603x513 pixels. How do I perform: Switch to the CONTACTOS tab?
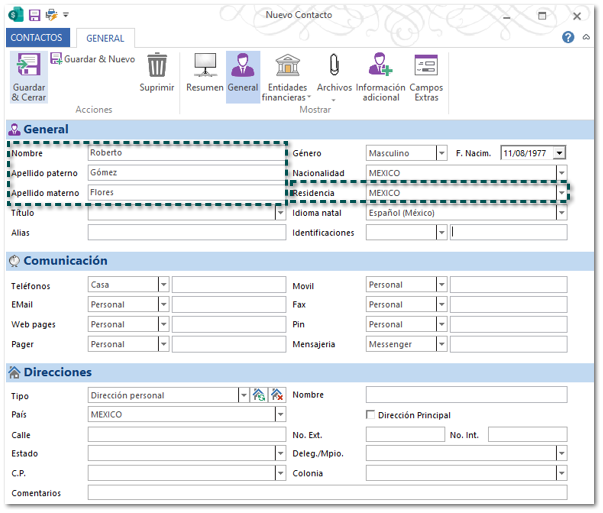[37, 38]
